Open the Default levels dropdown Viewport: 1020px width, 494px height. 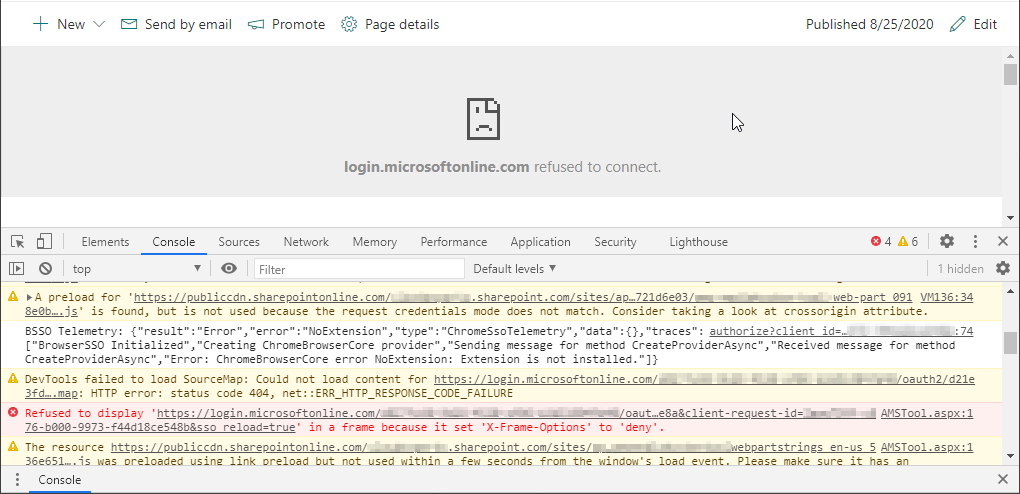point(515,268)
